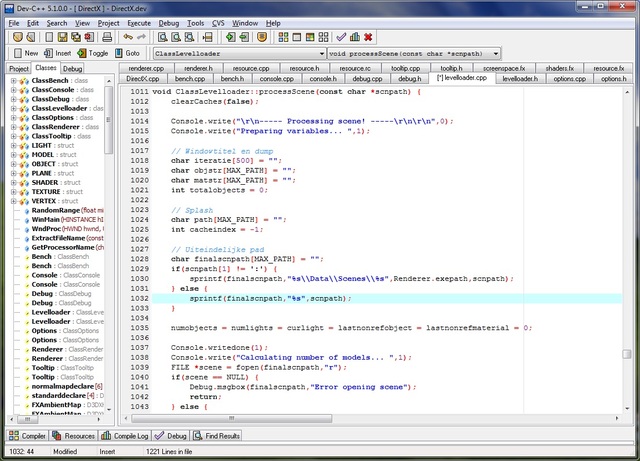Remove file from project icon

(244, 37)
